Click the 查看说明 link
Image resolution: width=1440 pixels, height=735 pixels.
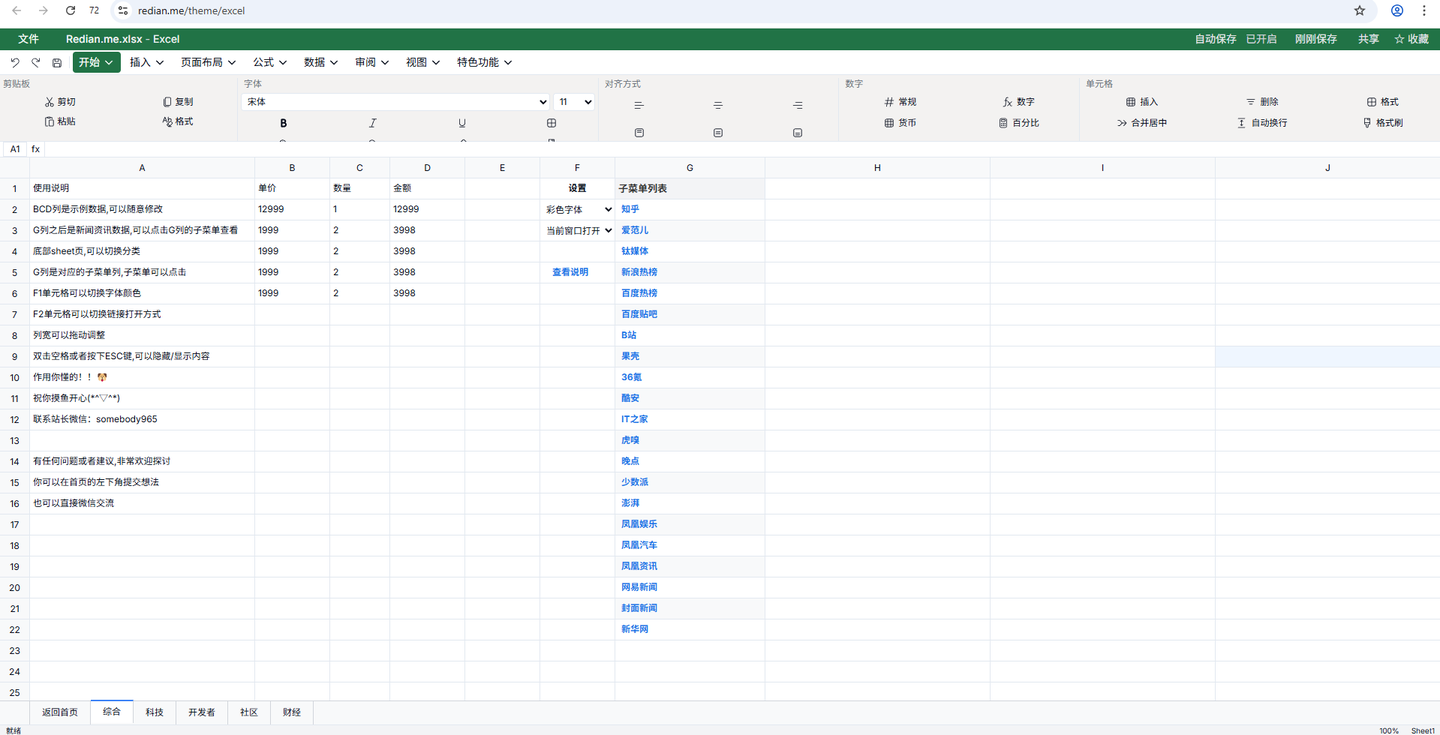[570, 272]
